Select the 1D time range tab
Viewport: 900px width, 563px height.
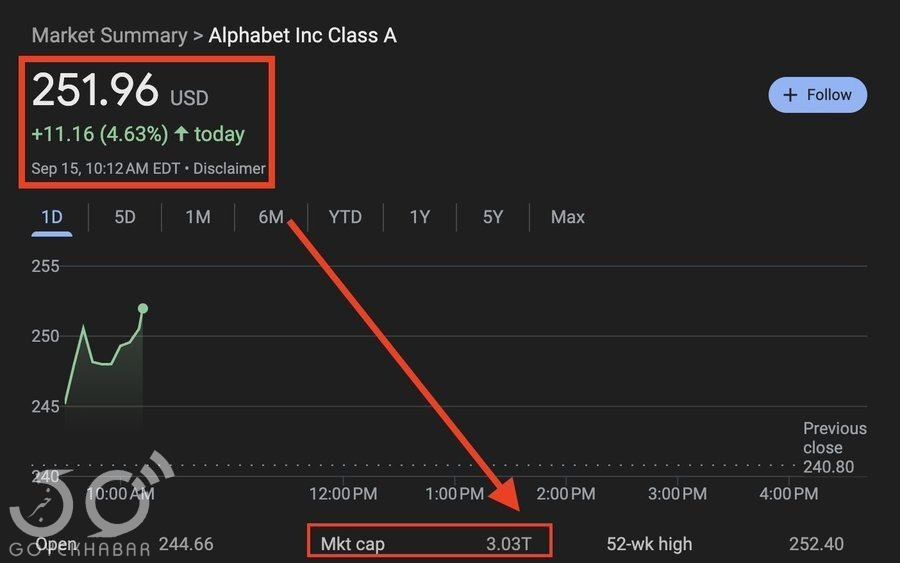[51, 217]
